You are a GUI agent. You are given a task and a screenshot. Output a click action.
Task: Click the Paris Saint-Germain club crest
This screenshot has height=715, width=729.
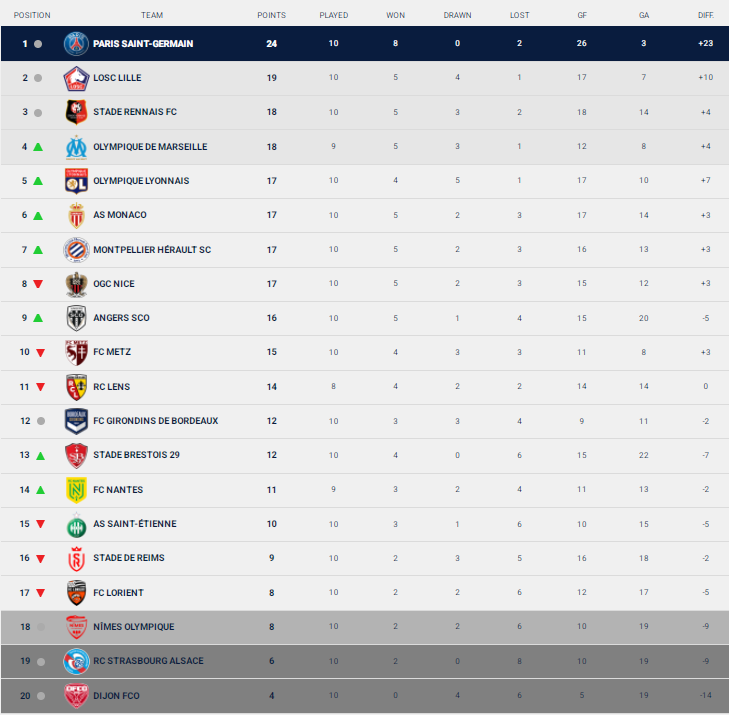76,44
